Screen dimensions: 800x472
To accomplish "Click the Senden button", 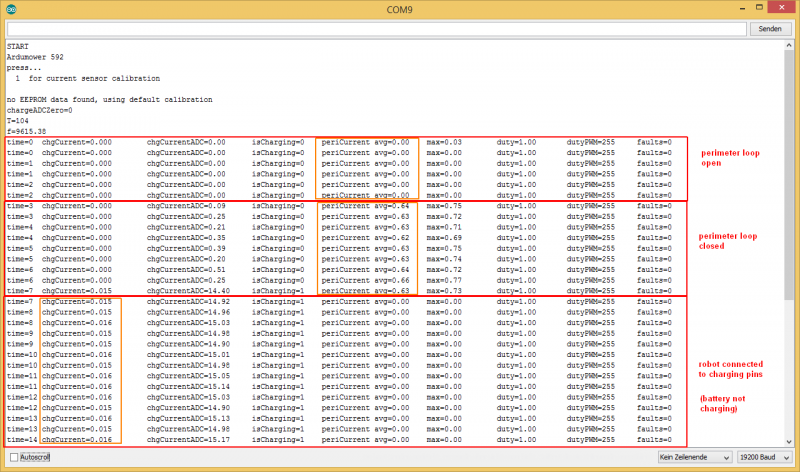I will point(769,29).
